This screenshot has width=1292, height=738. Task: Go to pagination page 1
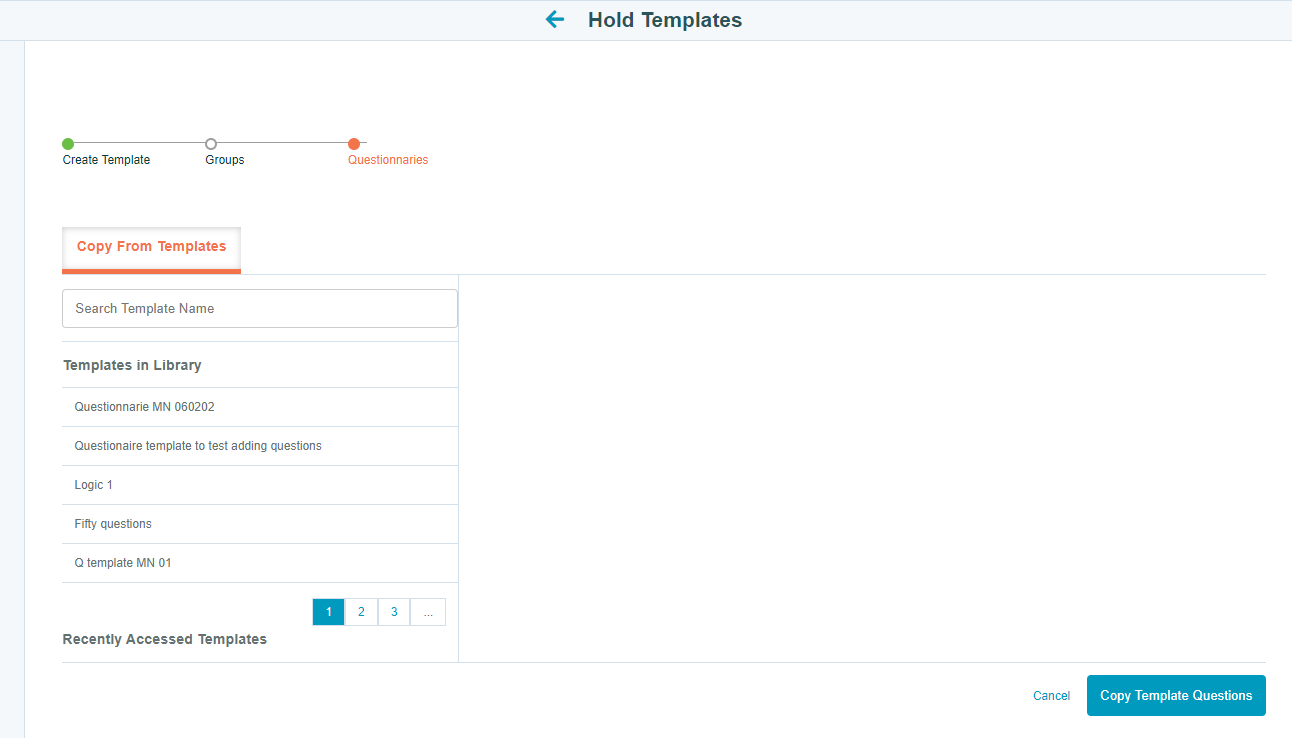point(329,612)
